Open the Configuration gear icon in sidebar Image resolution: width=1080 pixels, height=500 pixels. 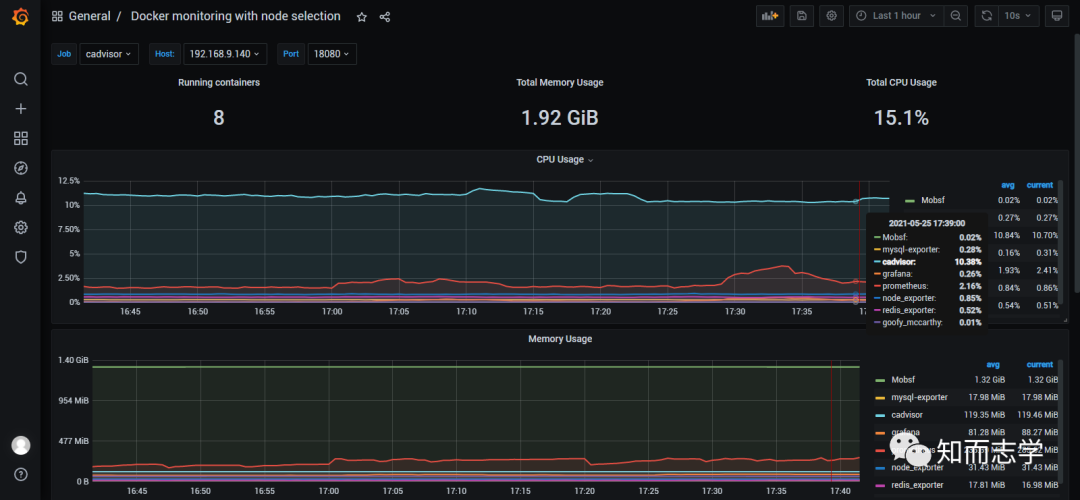coord(21,227)
